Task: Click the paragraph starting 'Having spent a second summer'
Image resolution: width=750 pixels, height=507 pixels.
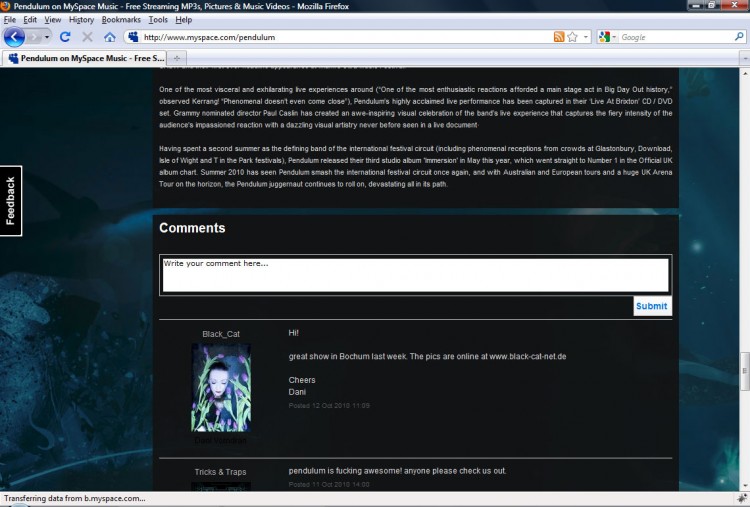Action: (x=416, y=166)
